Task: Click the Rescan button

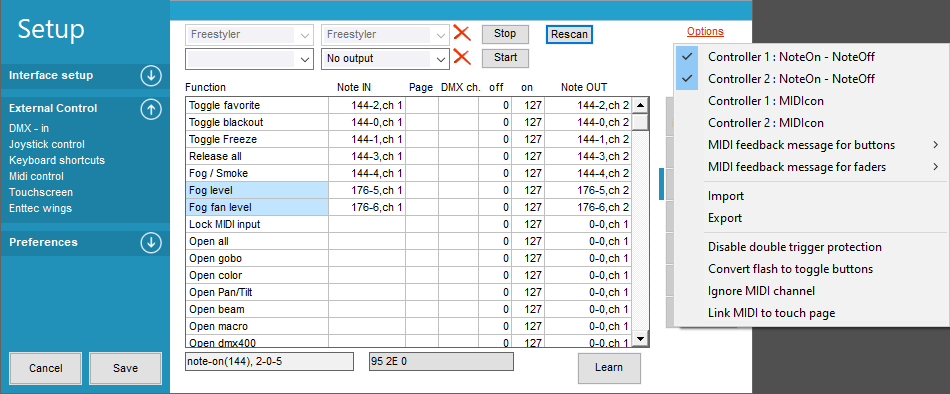Action: pyautogui.click(x=570, y=35)
